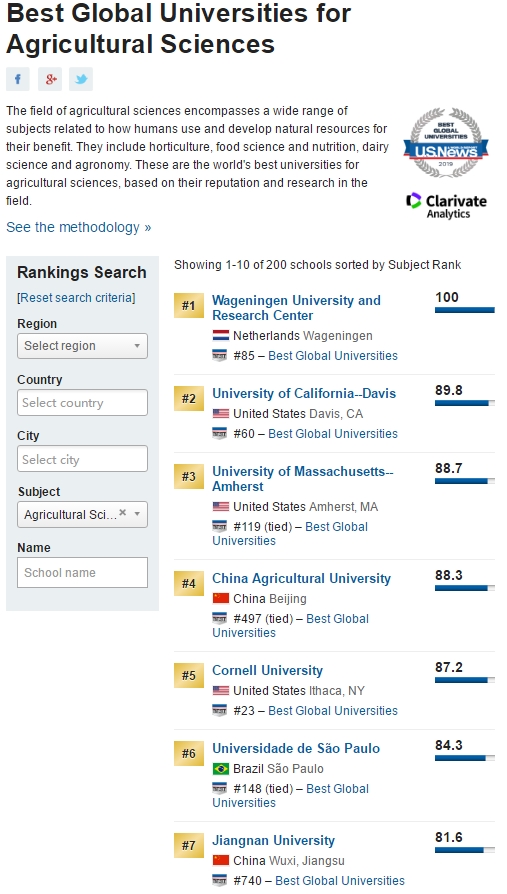Click the Brazil flag beside São Paulo

(x=221, y=769)
